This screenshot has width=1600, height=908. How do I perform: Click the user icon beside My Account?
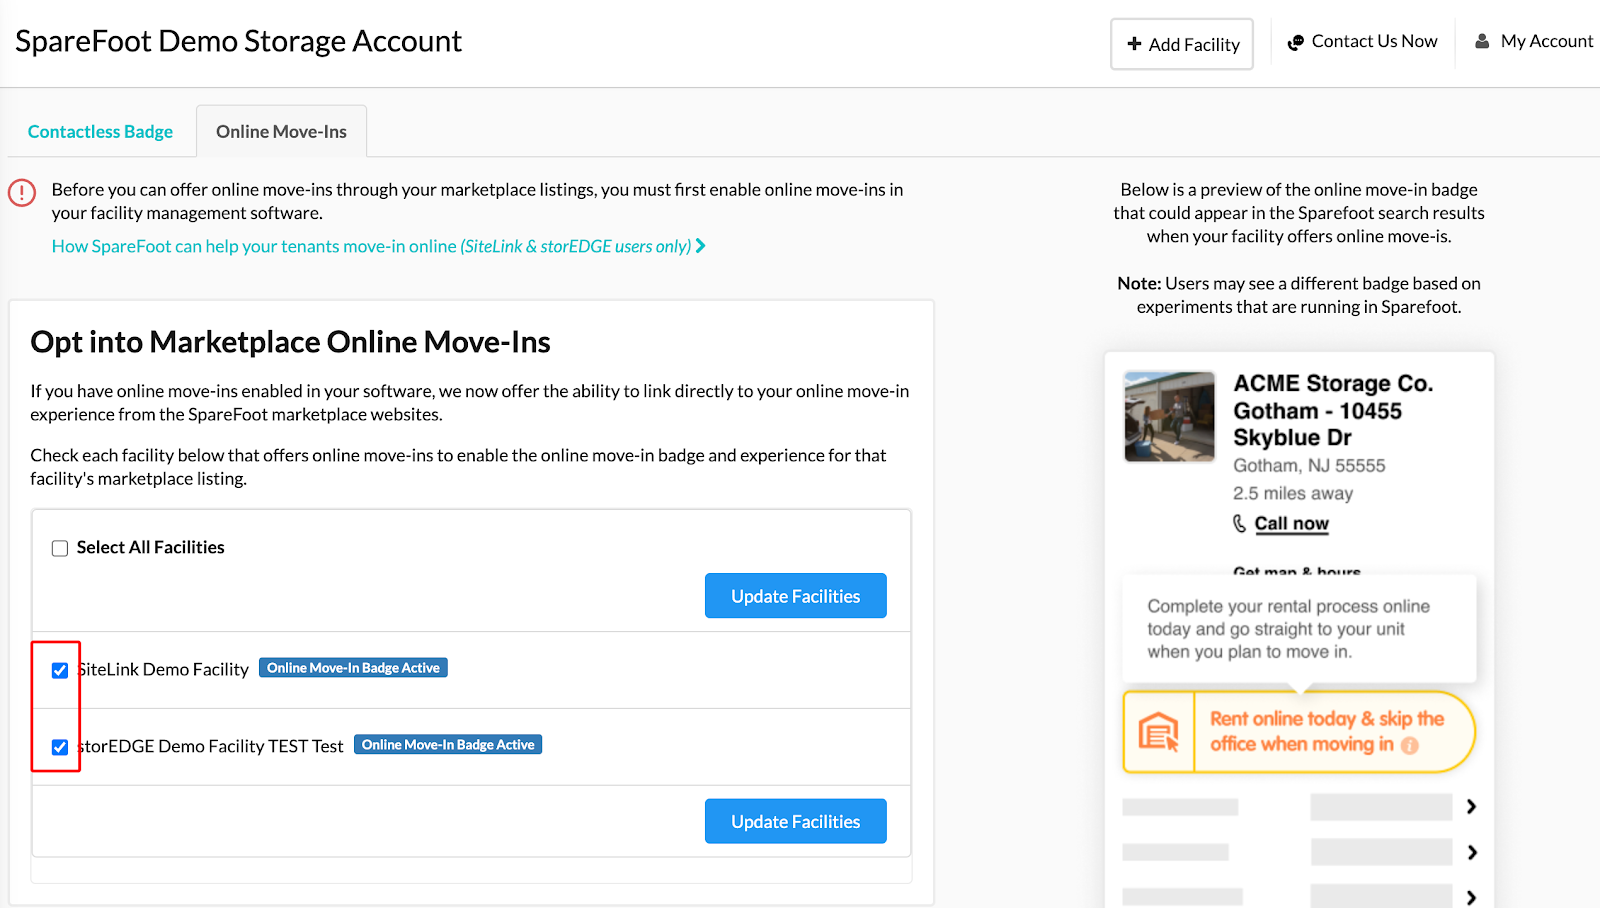tap(1482, 42)
